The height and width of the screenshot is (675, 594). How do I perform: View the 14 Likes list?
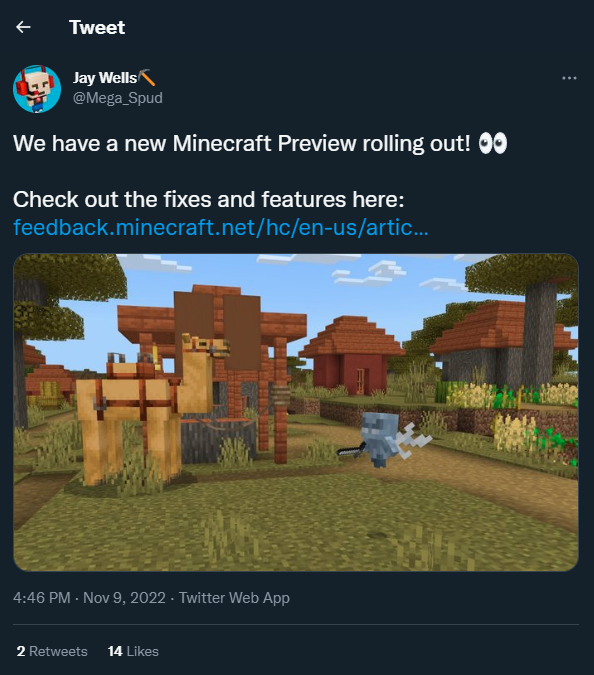coord(133,651)
